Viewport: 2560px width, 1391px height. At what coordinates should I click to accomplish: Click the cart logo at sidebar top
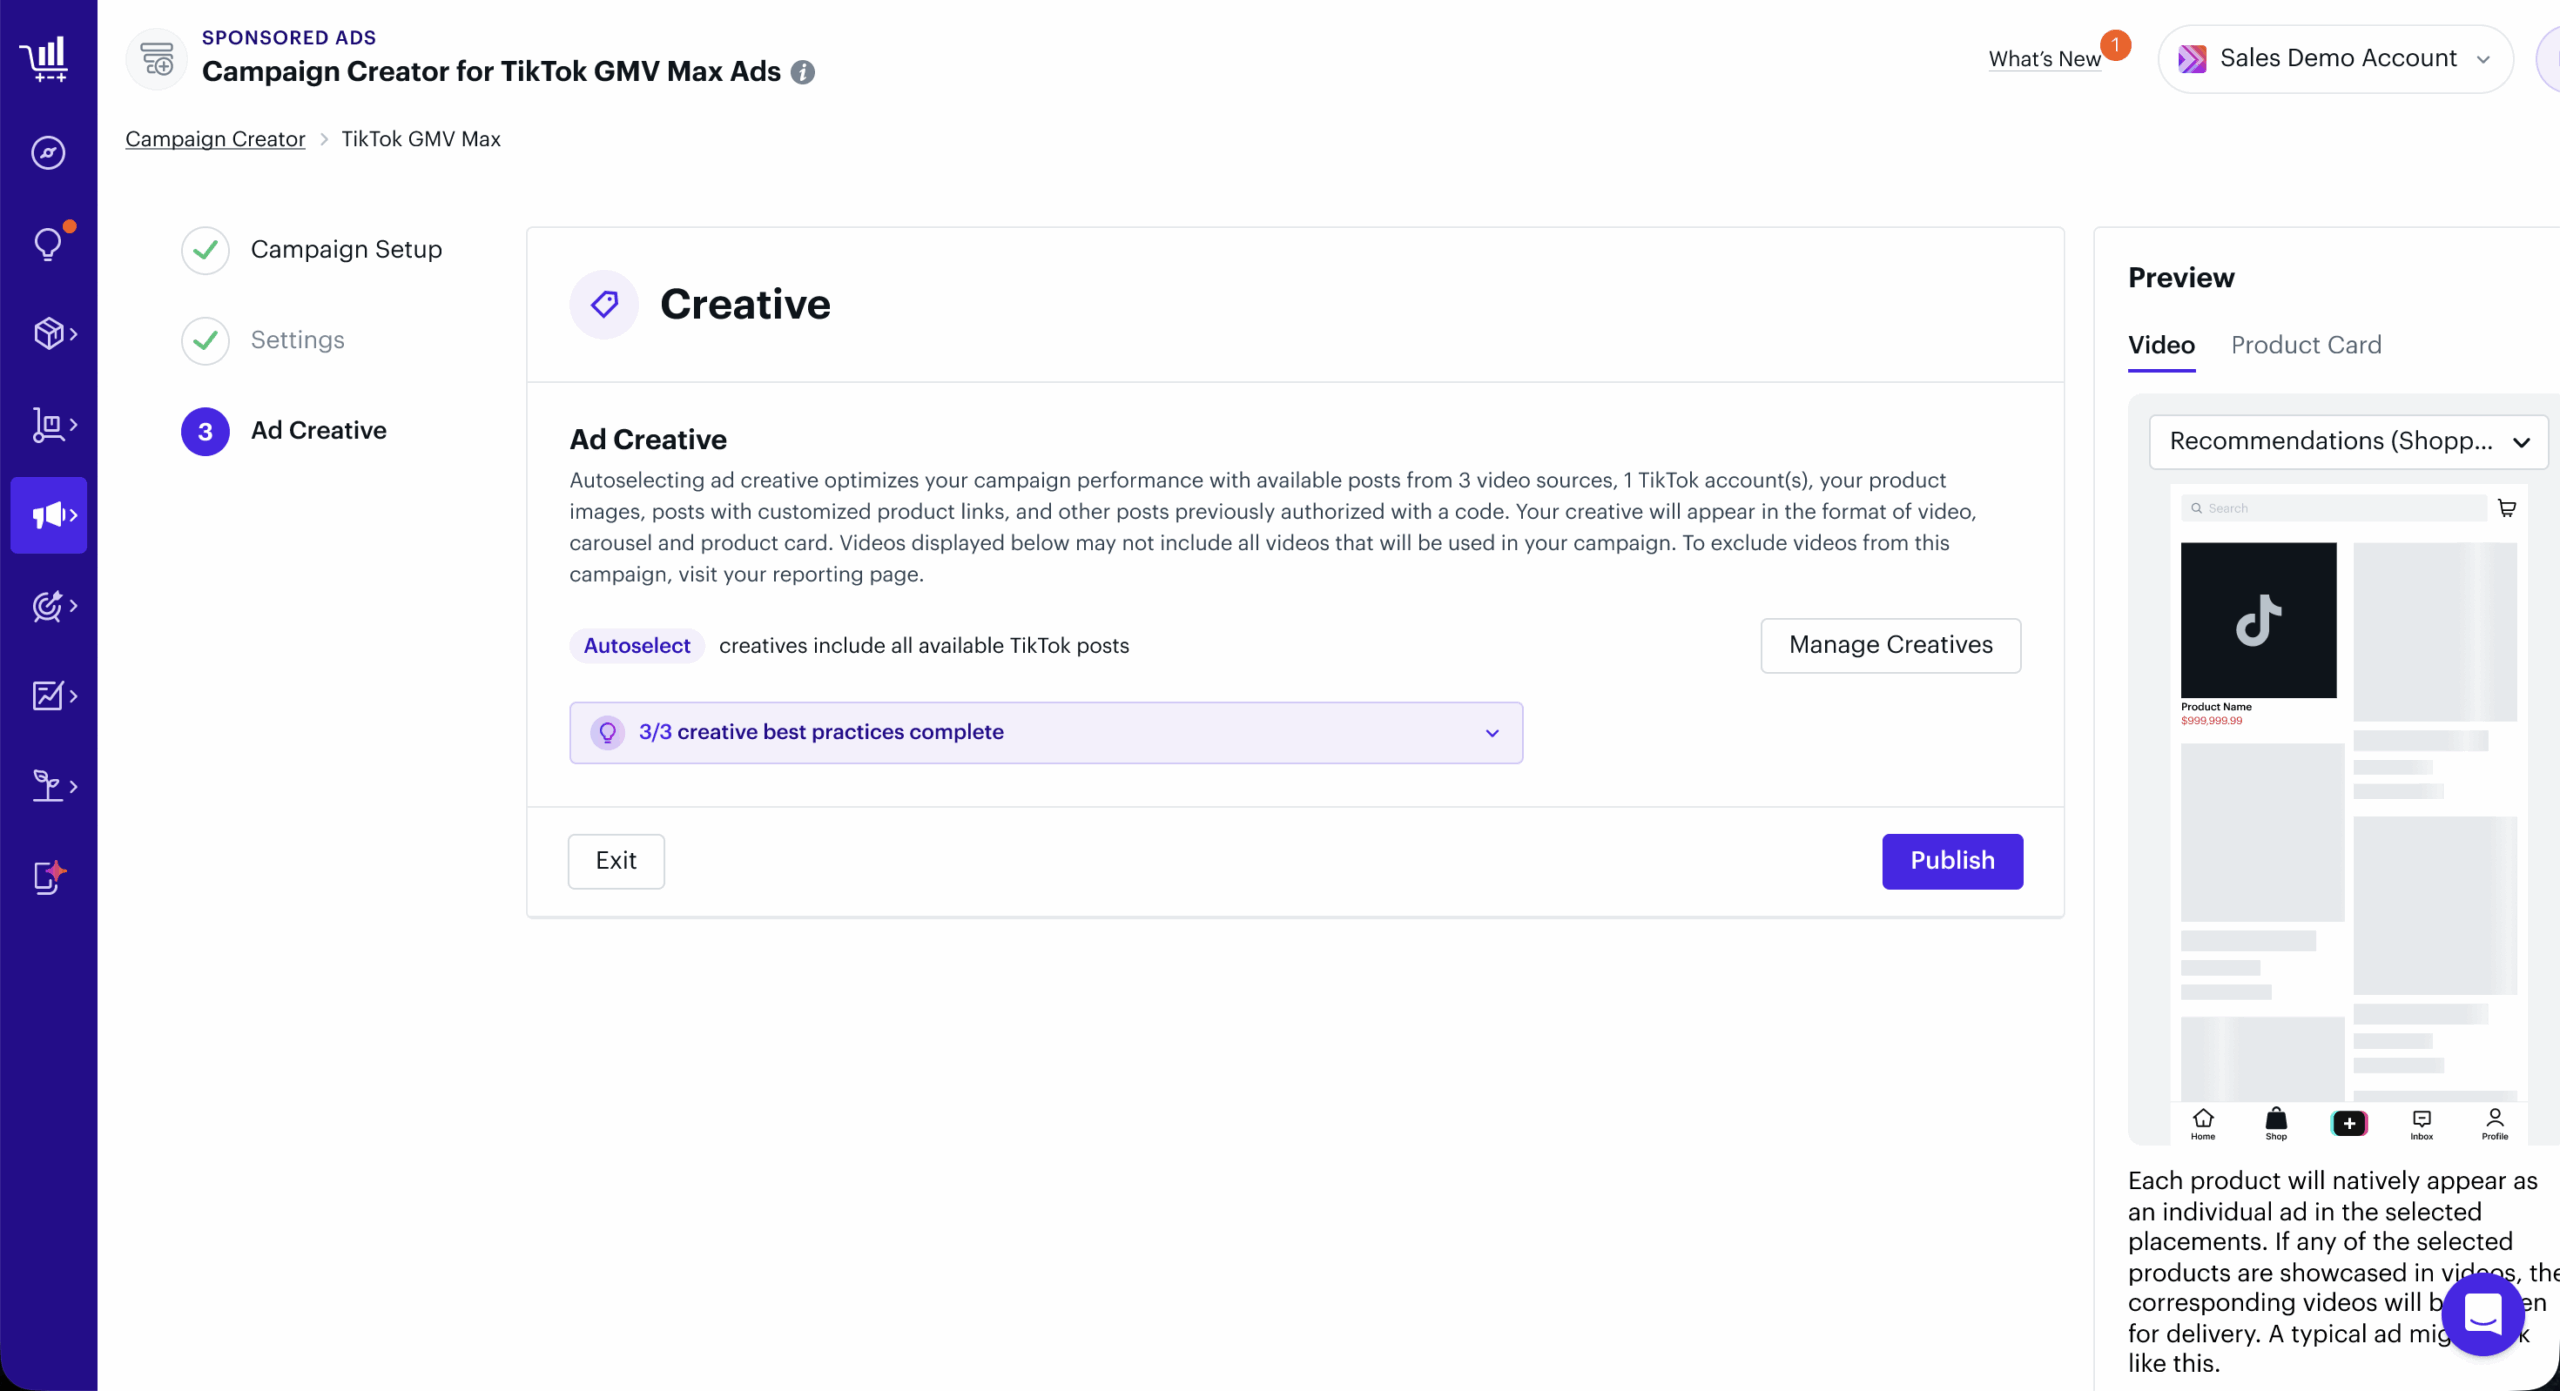[x=46, y=58]
